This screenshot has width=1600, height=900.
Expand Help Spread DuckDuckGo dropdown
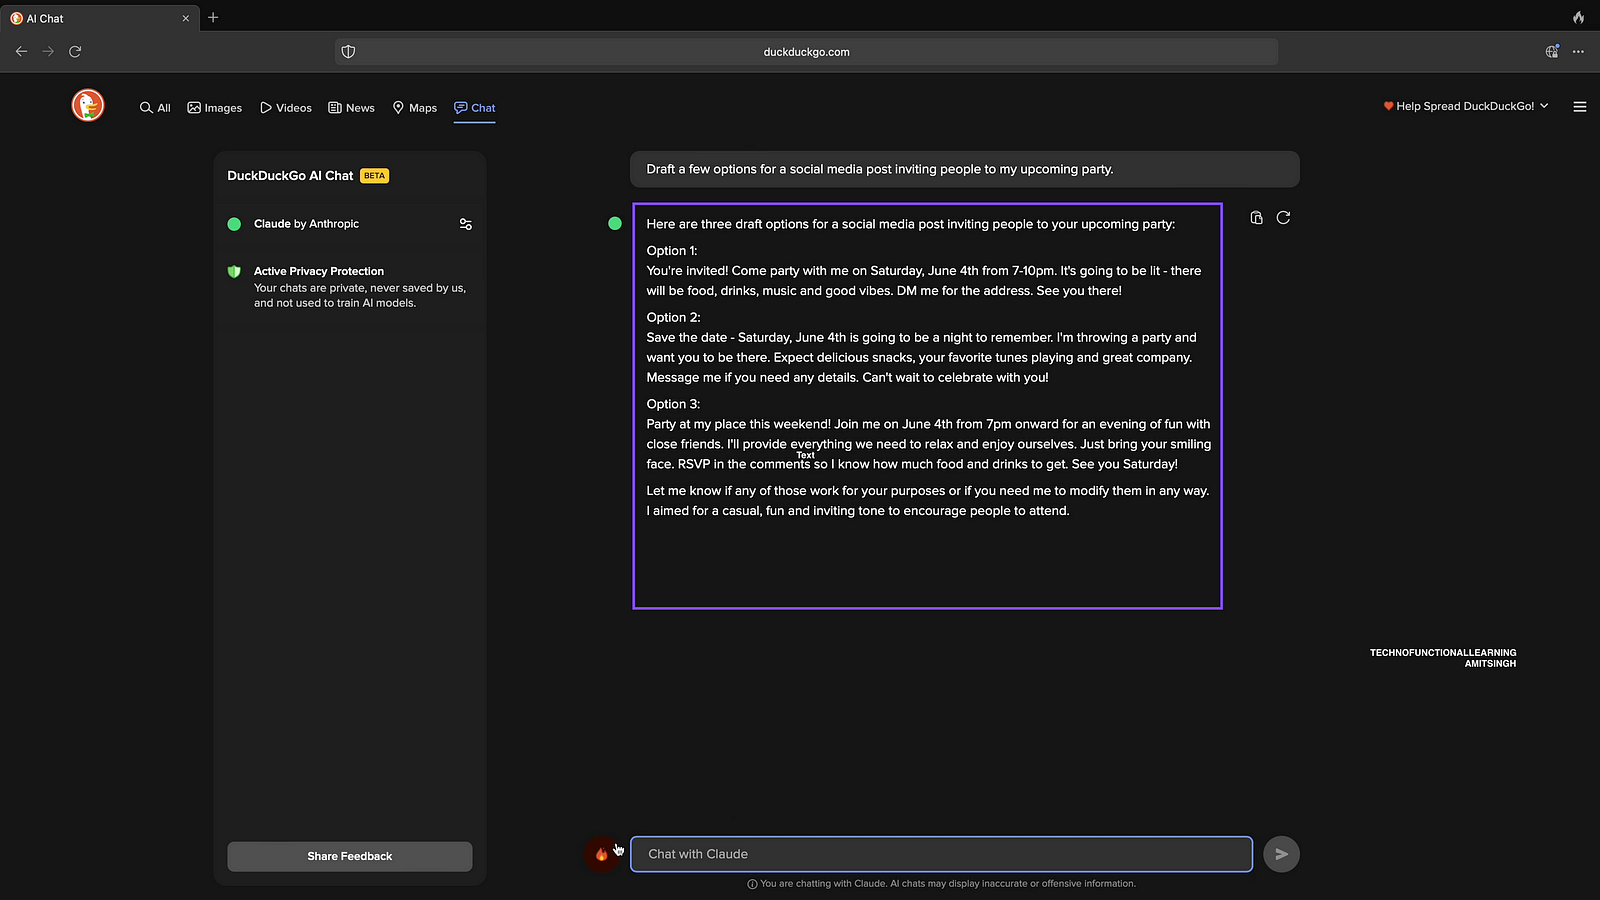[1466, 106]
